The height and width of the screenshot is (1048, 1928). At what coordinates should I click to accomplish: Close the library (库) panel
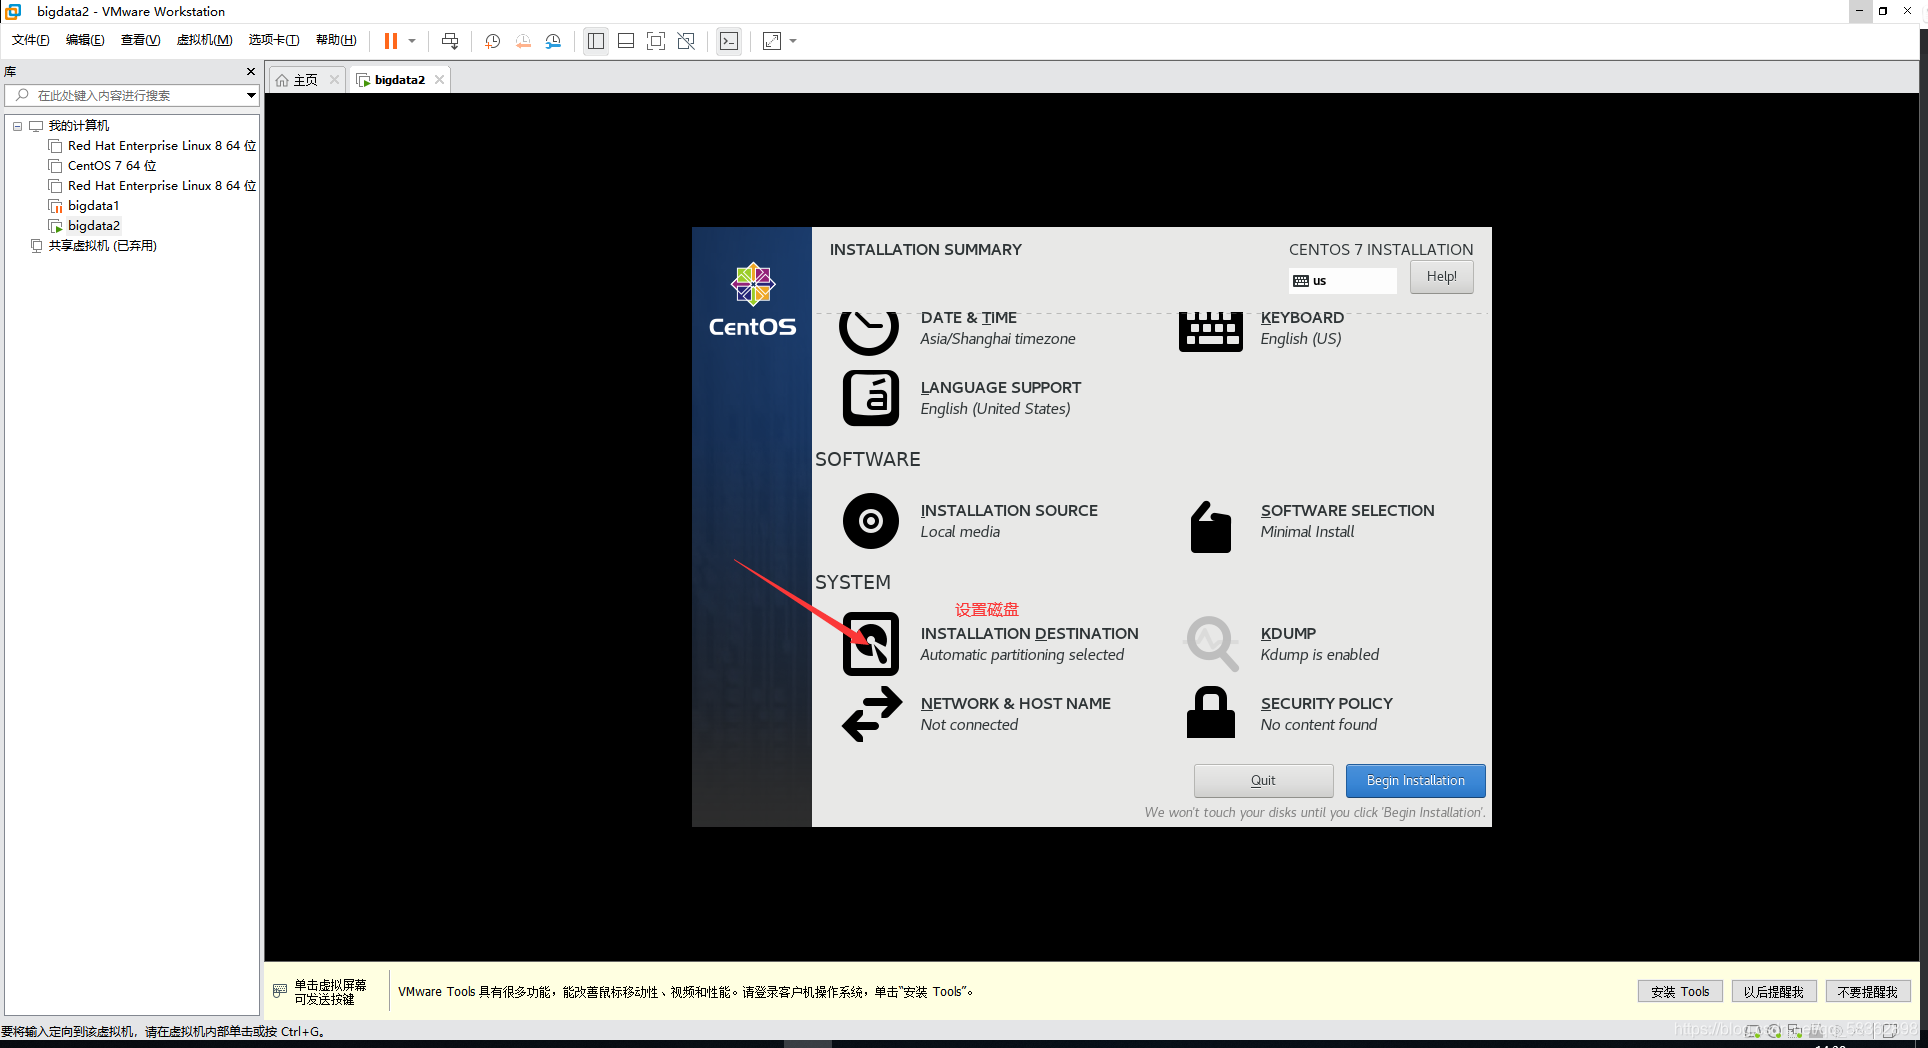[251, 72]
